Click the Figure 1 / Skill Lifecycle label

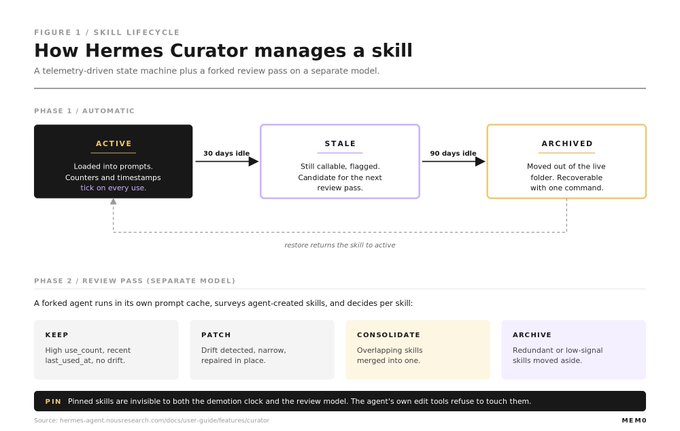coord(107,32)
